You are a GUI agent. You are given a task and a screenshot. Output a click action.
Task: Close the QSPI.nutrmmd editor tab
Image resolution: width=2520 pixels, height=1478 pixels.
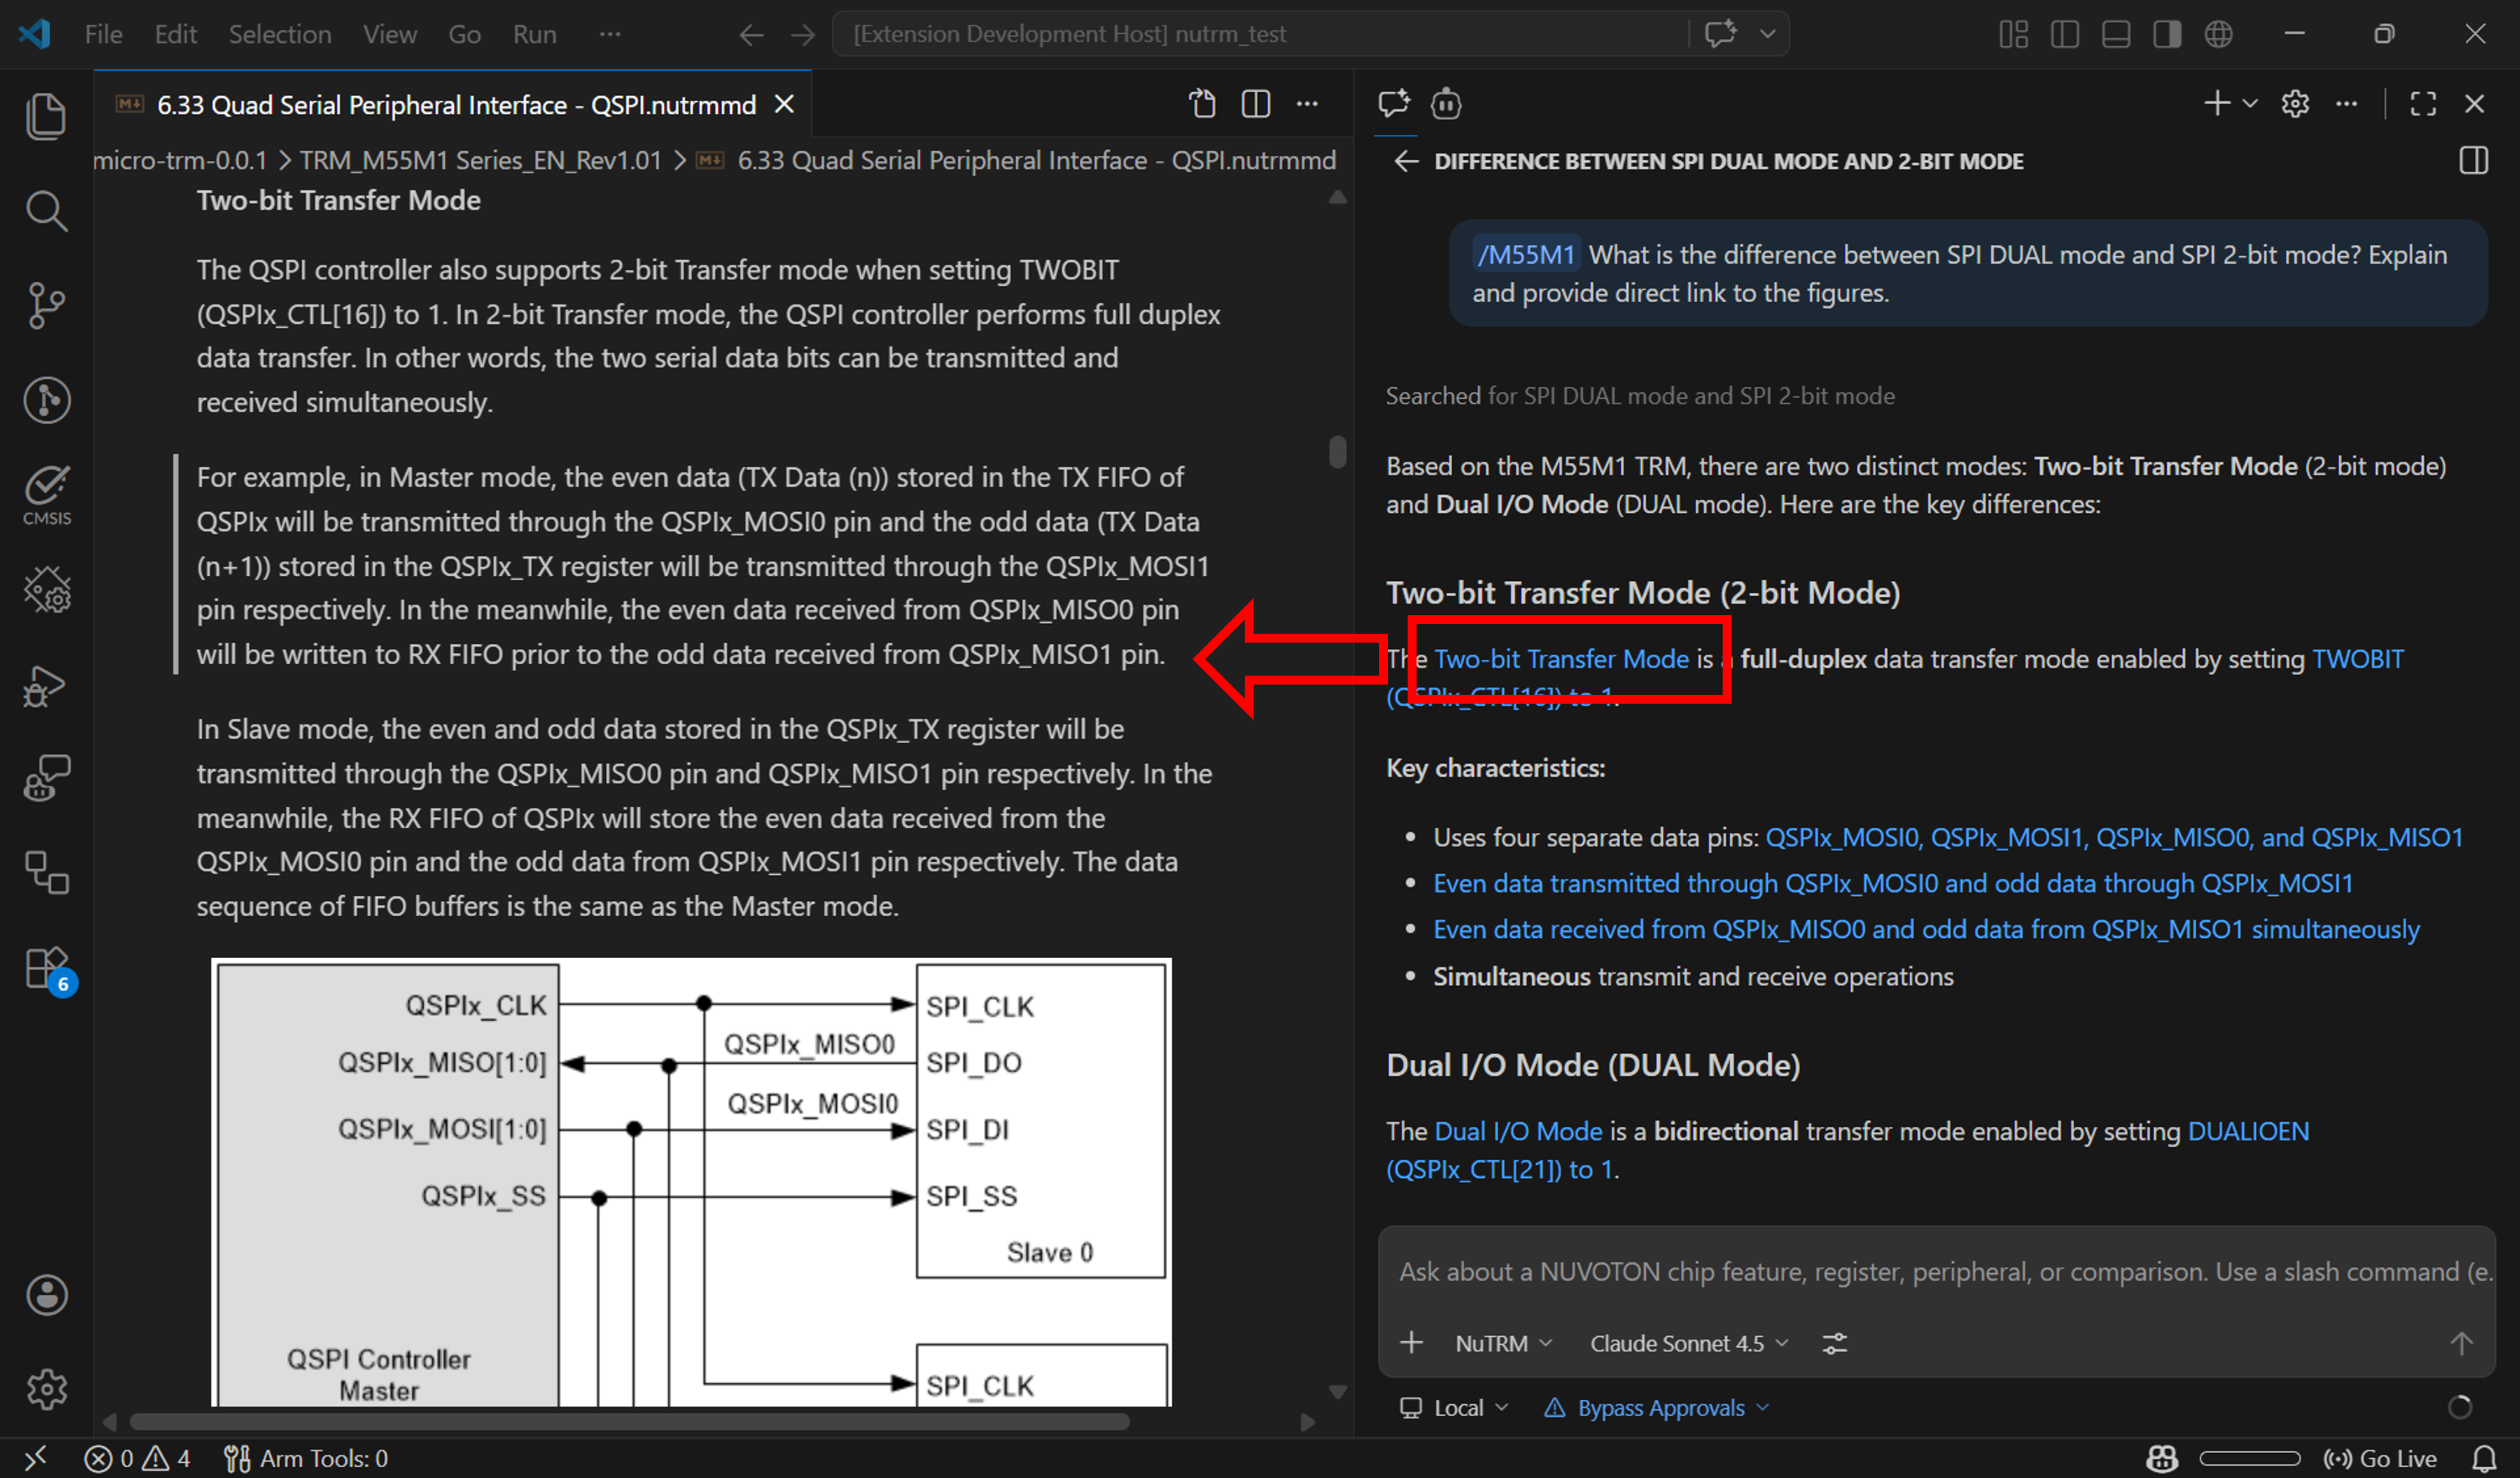click(x=785, y=104)
